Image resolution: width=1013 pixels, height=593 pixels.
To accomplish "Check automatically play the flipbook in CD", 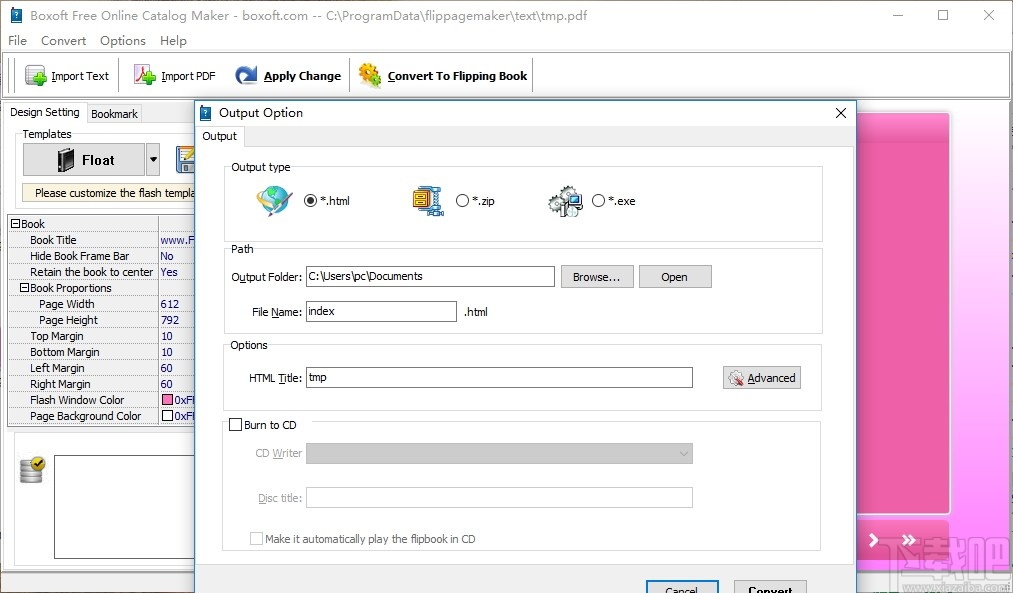I will pyautogui.click(x=257, y=538).
